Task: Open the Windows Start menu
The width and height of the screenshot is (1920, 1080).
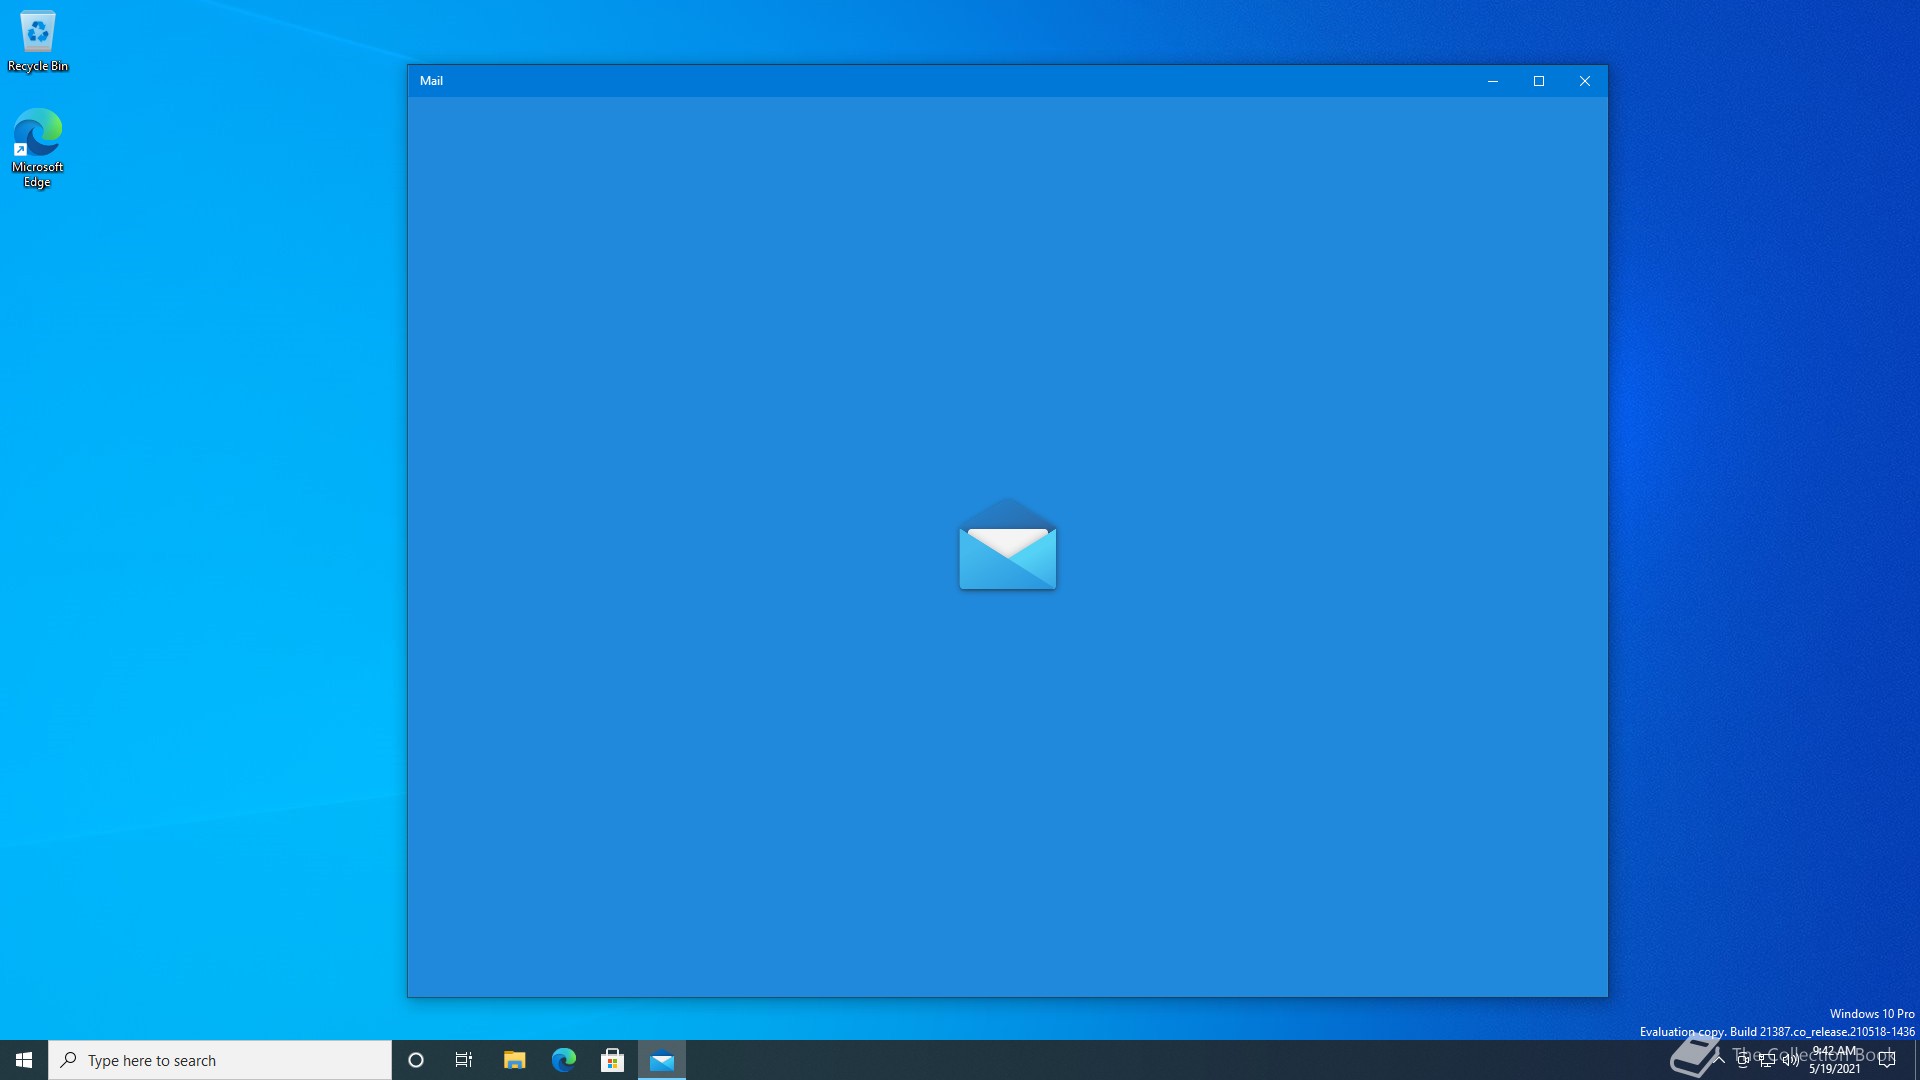Action: (24, 1060)
